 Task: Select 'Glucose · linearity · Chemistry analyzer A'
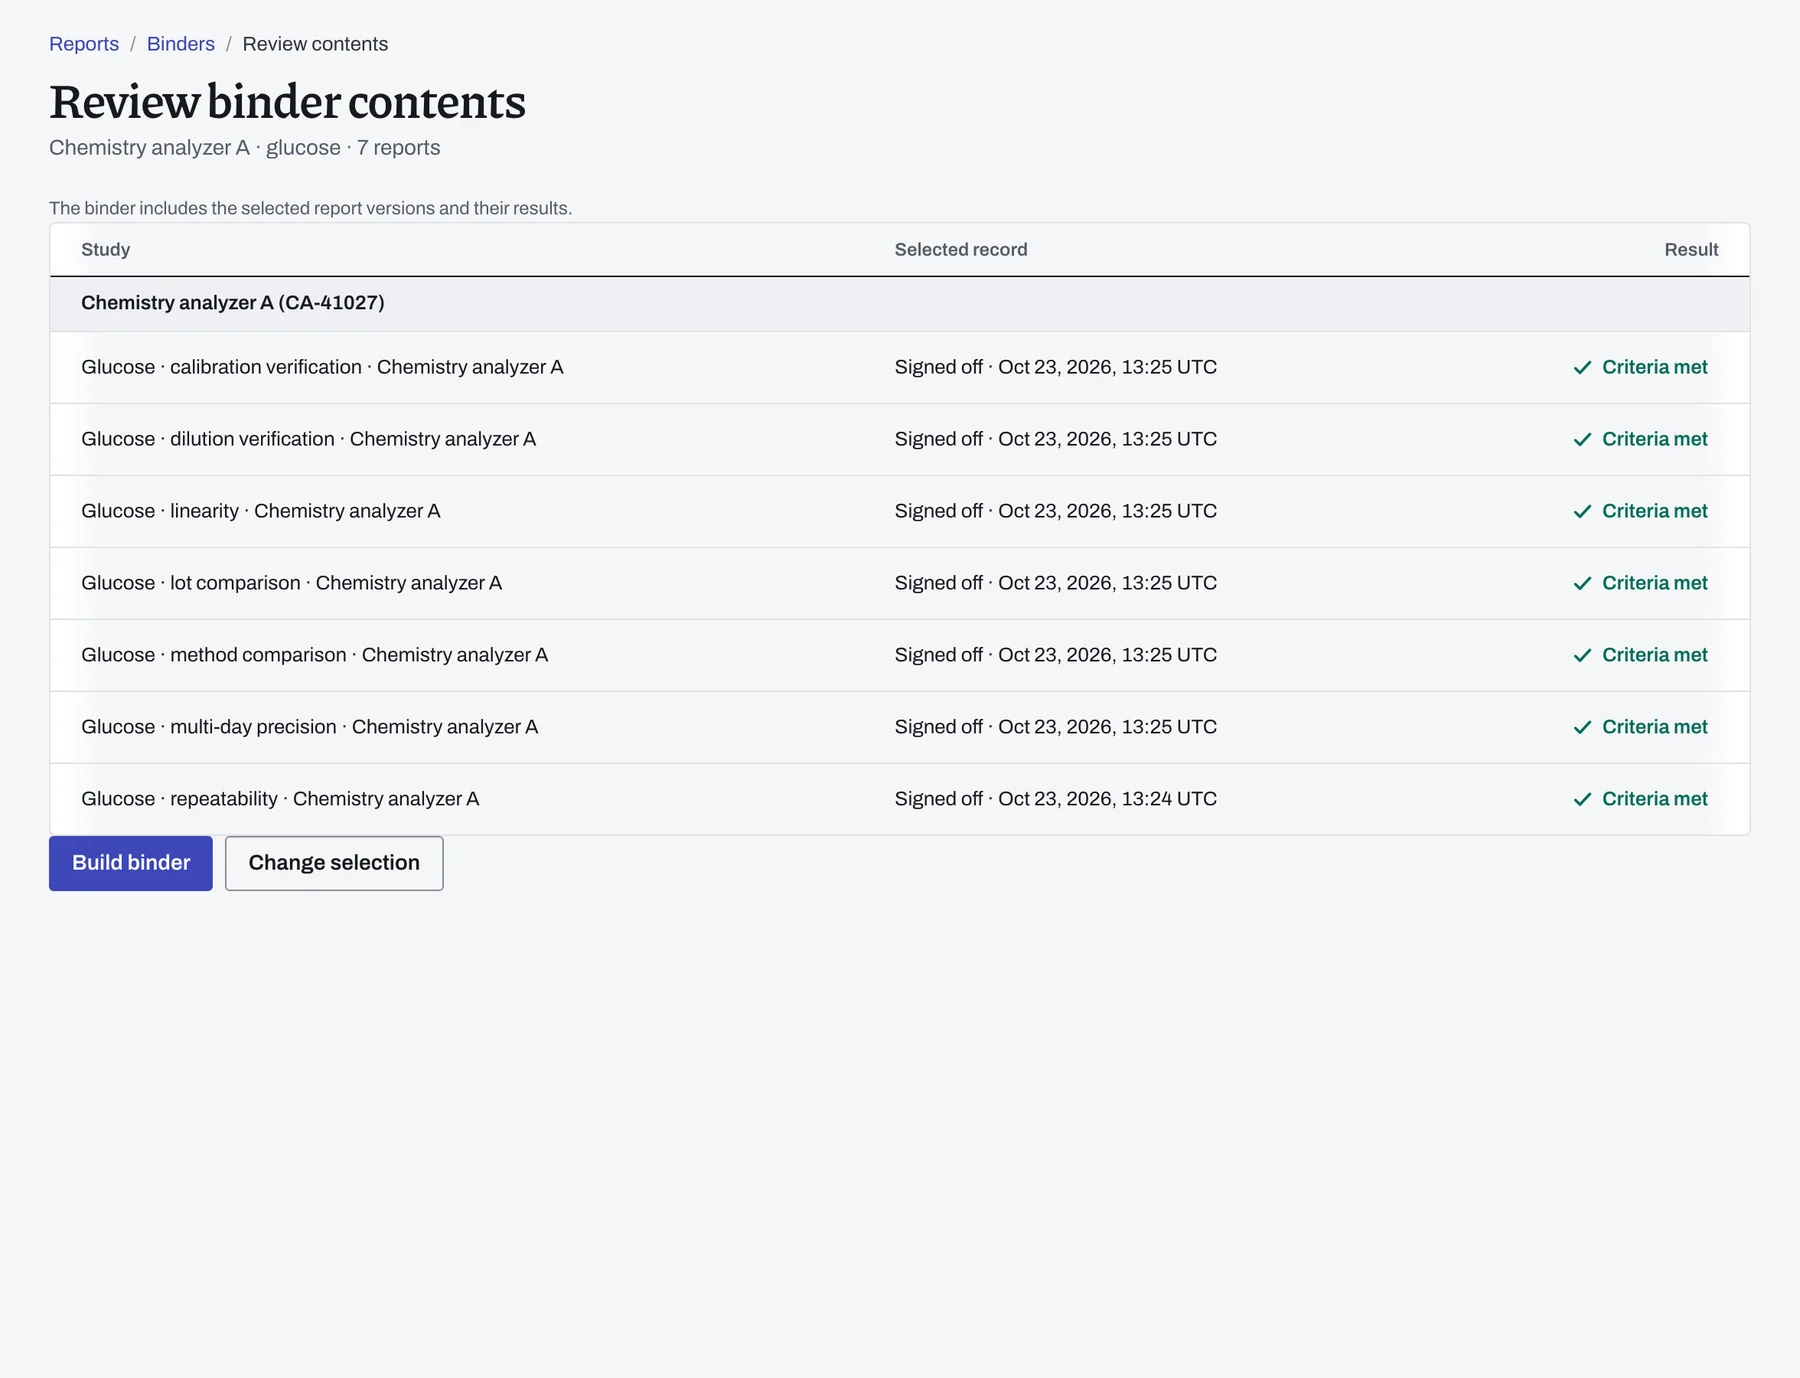point(261,511)
